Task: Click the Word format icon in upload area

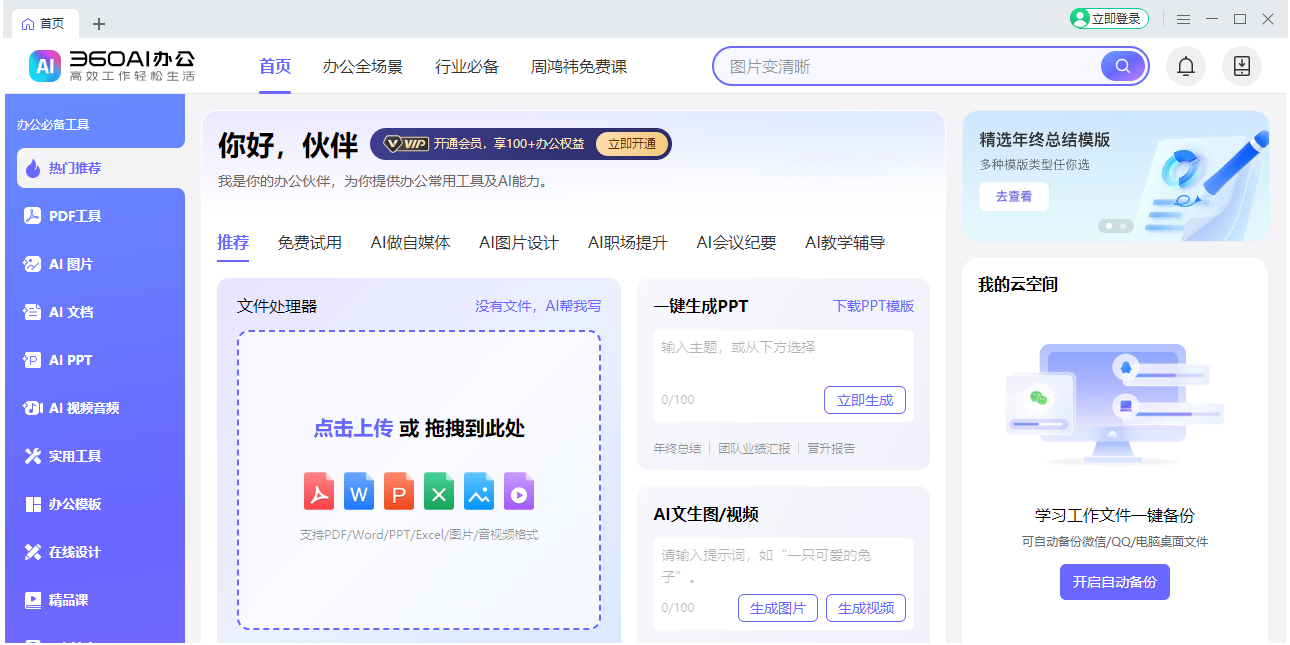Action: click(358, 491)
